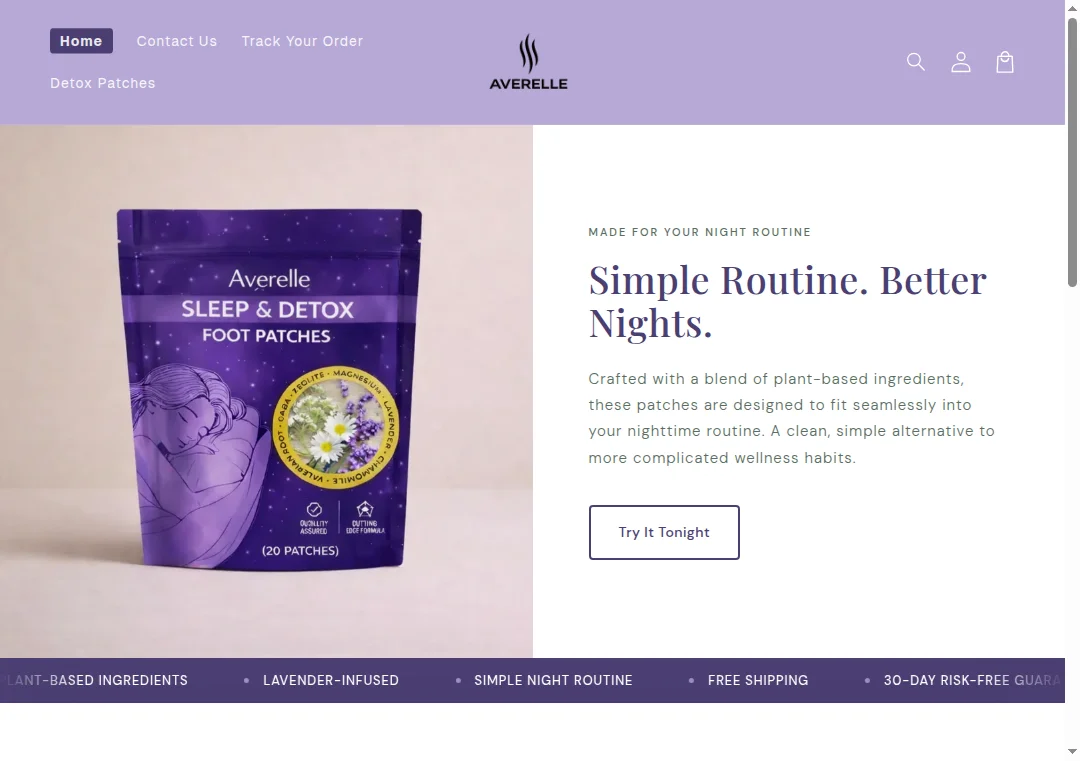Click the Lavender-Infused marquee text
Screen dimensions: 1080x761
pos(331,680)
